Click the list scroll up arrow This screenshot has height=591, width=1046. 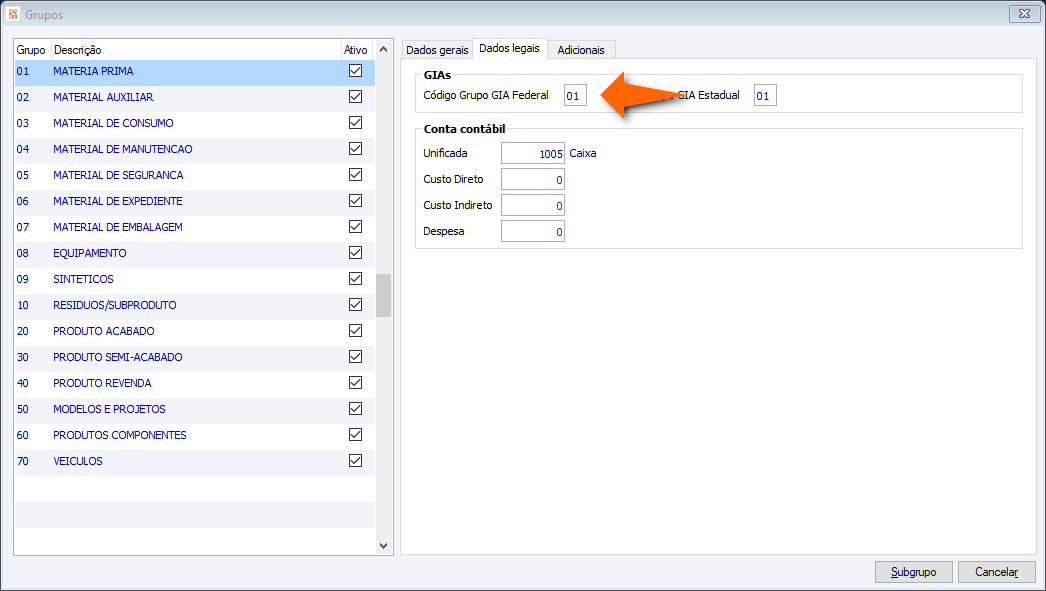[384, 49]
